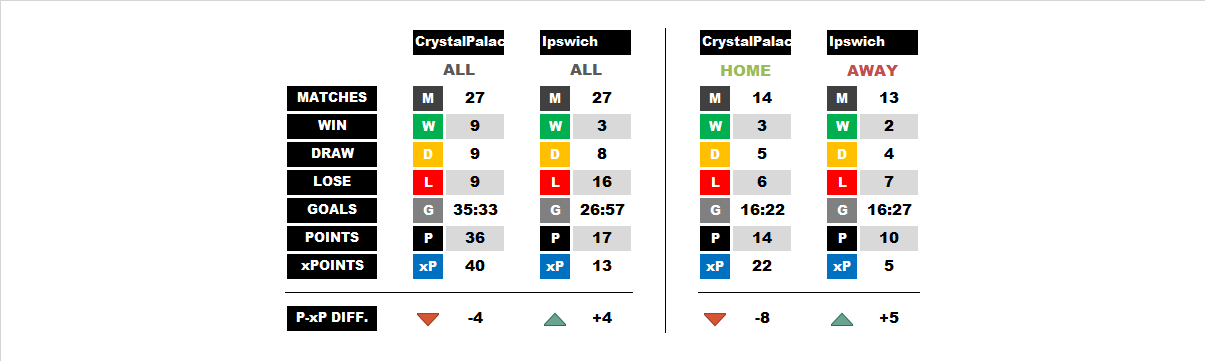The height and width of the screenshot is (361, 1205).
Task: Click the green up arrow beside +4
Action: tap(555, 319)
